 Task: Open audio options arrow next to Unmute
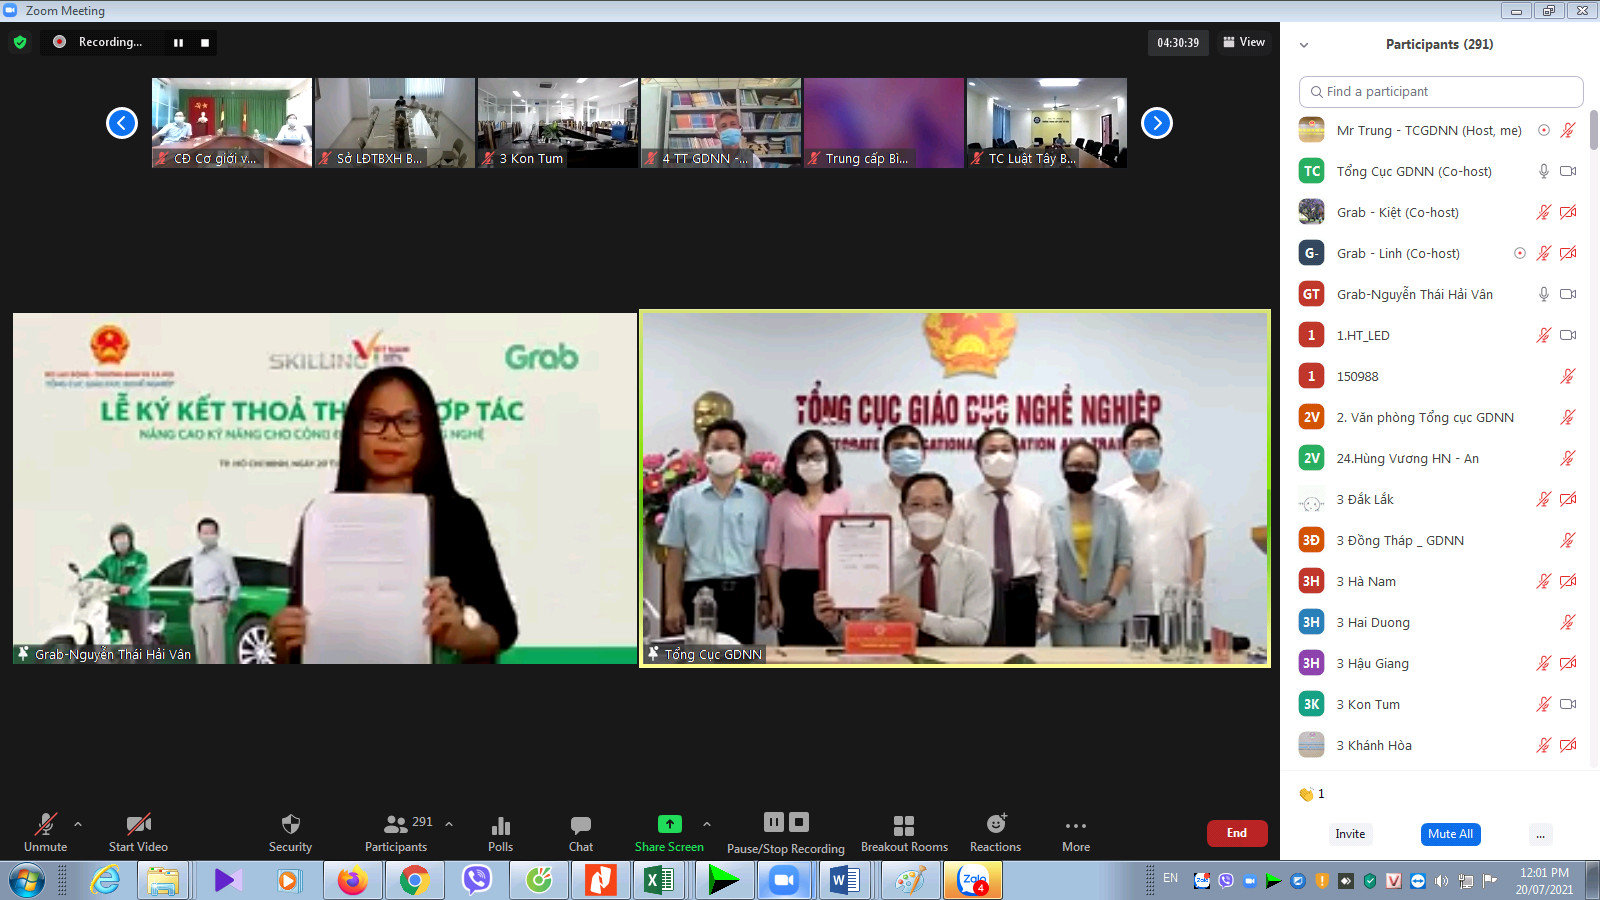(78, 825)
